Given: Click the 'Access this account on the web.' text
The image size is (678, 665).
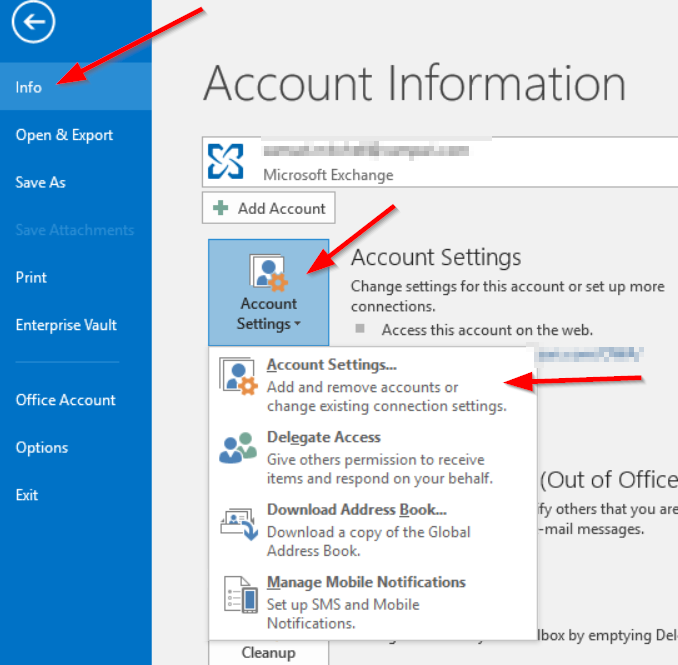Looking at the screenshot, I should click(487, 330).
